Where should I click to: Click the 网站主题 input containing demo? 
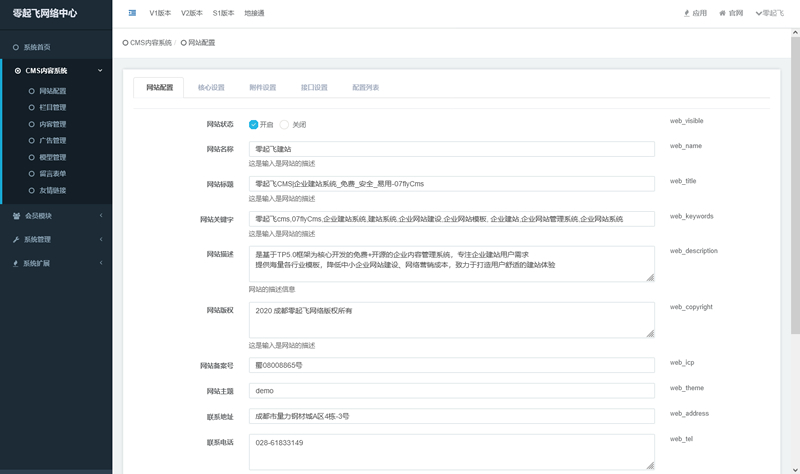(451, 390)
